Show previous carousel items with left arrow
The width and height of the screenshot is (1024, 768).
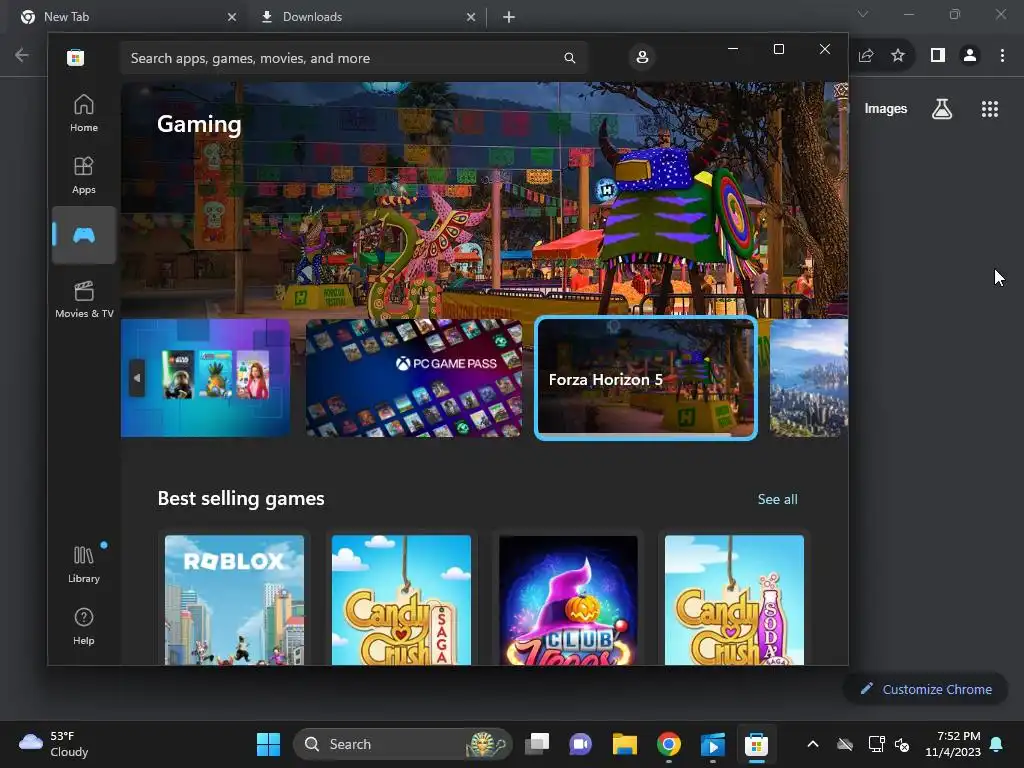[x=136, y=377]
